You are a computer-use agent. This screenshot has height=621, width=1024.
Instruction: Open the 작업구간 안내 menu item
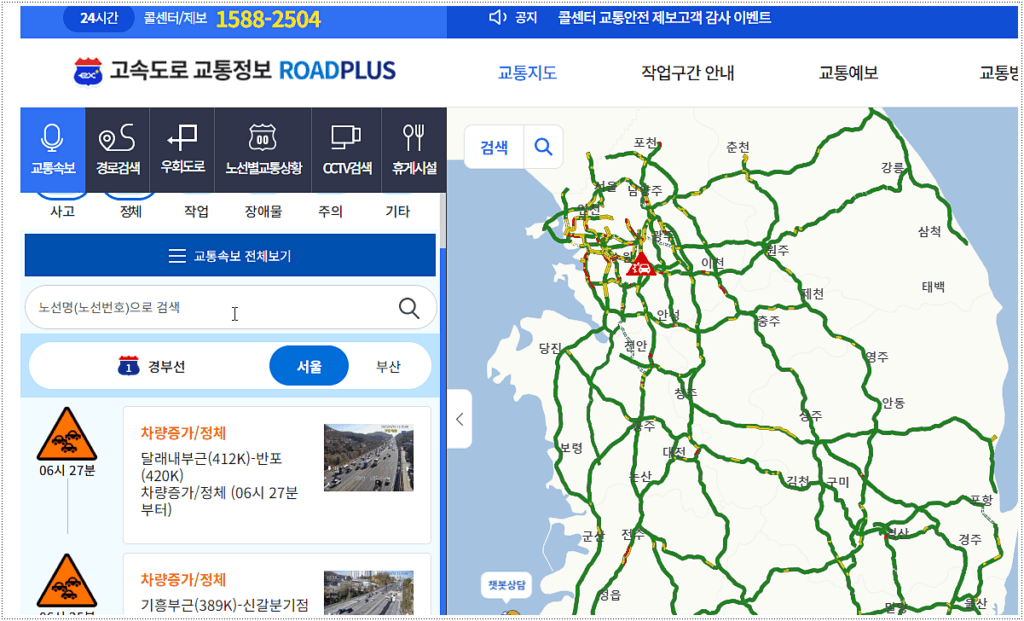687,72
